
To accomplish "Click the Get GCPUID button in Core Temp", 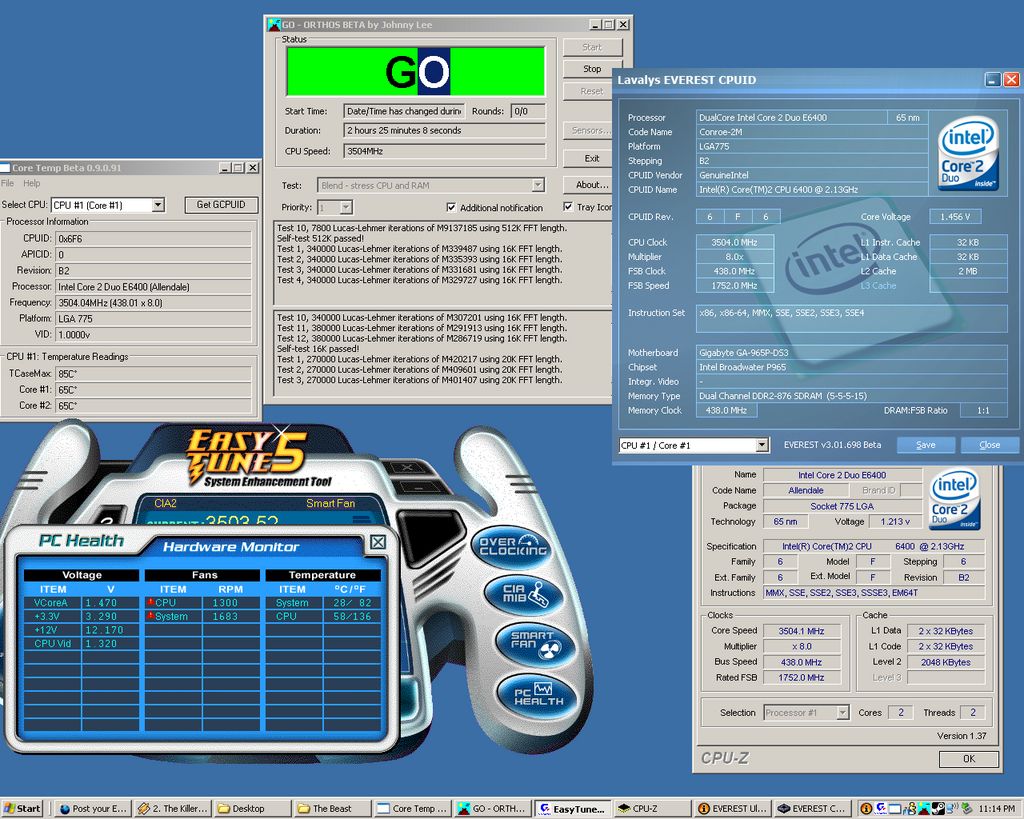I will [221, 204].
